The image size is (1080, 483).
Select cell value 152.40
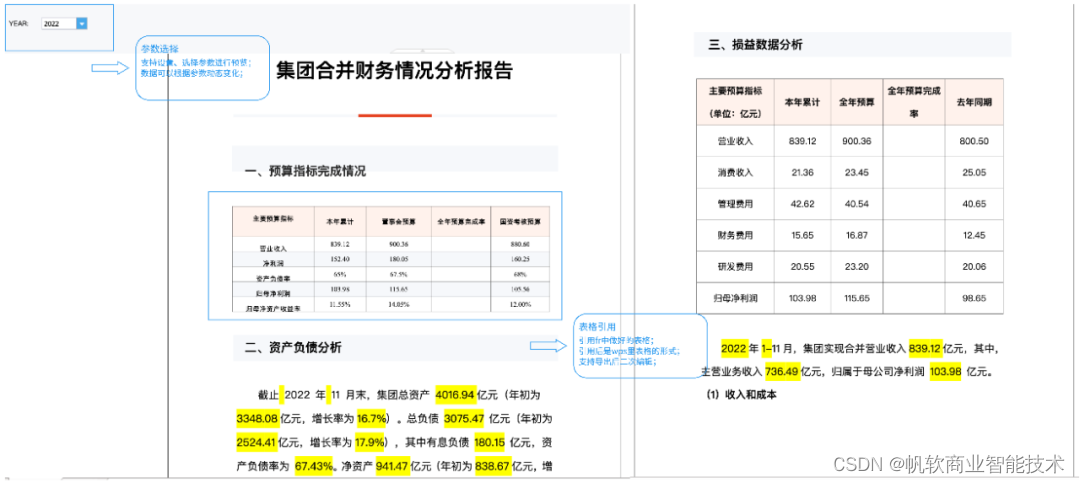pos(340,260)
